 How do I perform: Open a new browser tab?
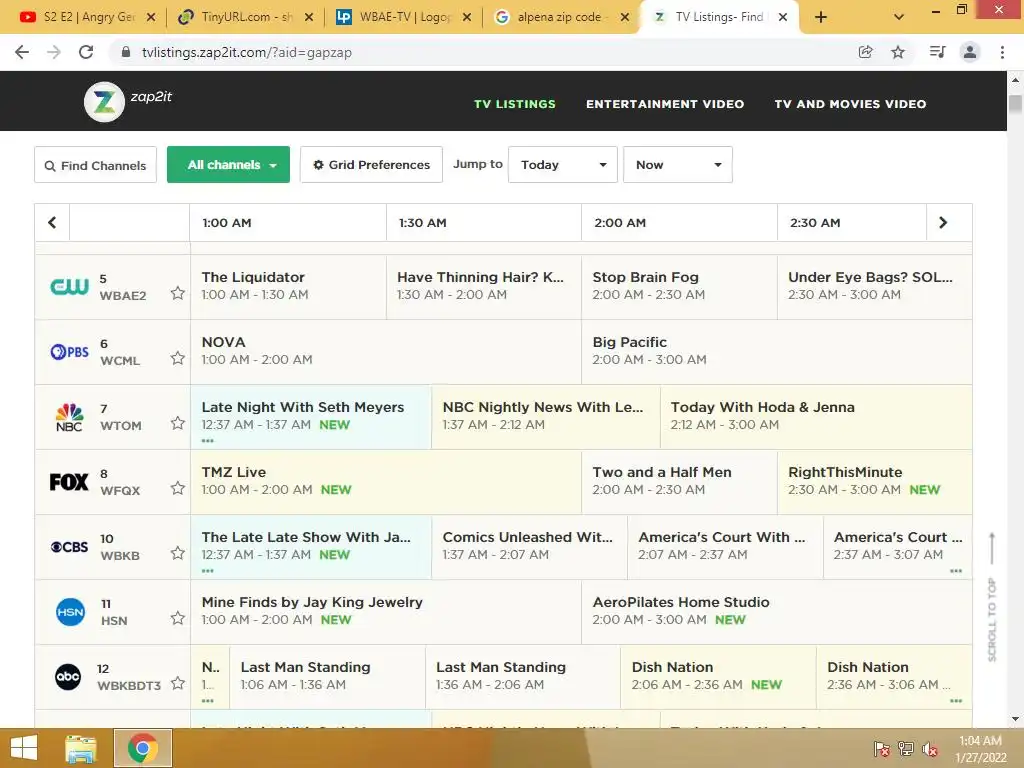click(821, 17)
